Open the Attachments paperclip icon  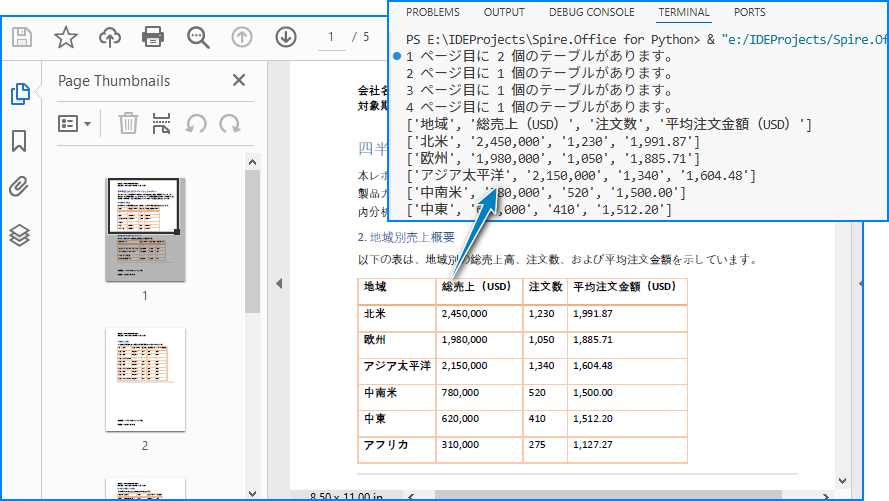[19, 186]
